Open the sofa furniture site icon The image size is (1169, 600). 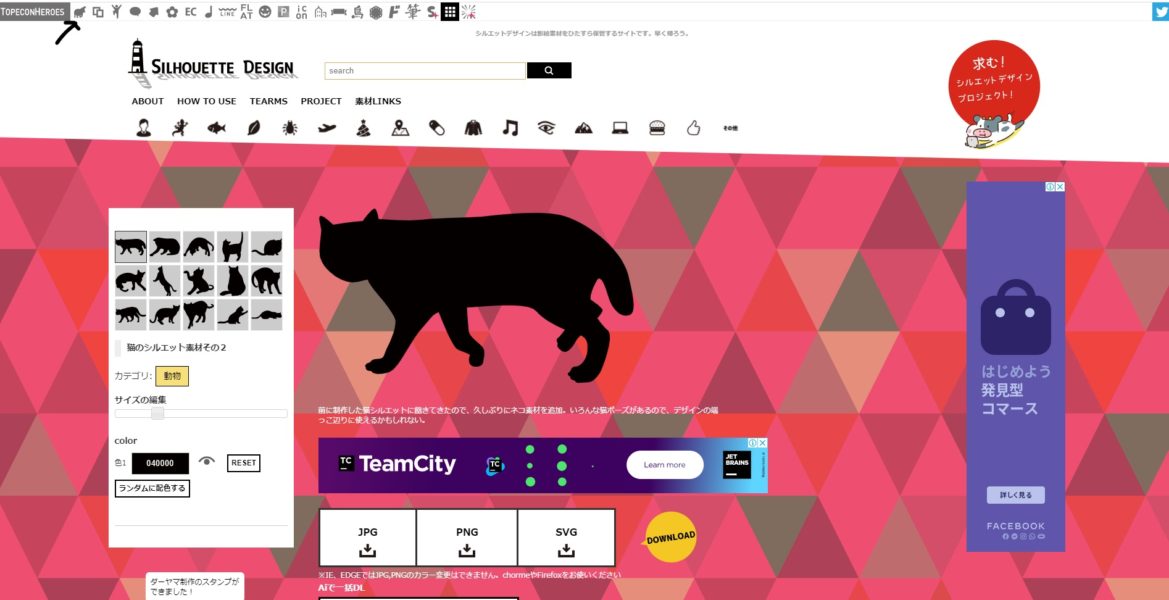pos(338,12)
